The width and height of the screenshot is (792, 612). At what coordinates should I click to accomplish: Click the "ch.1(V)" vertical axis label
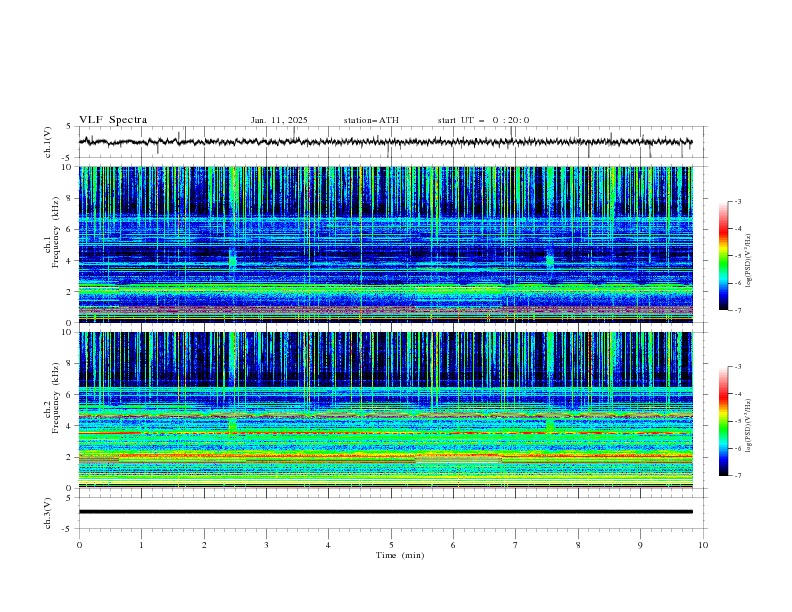click(48, 142)
